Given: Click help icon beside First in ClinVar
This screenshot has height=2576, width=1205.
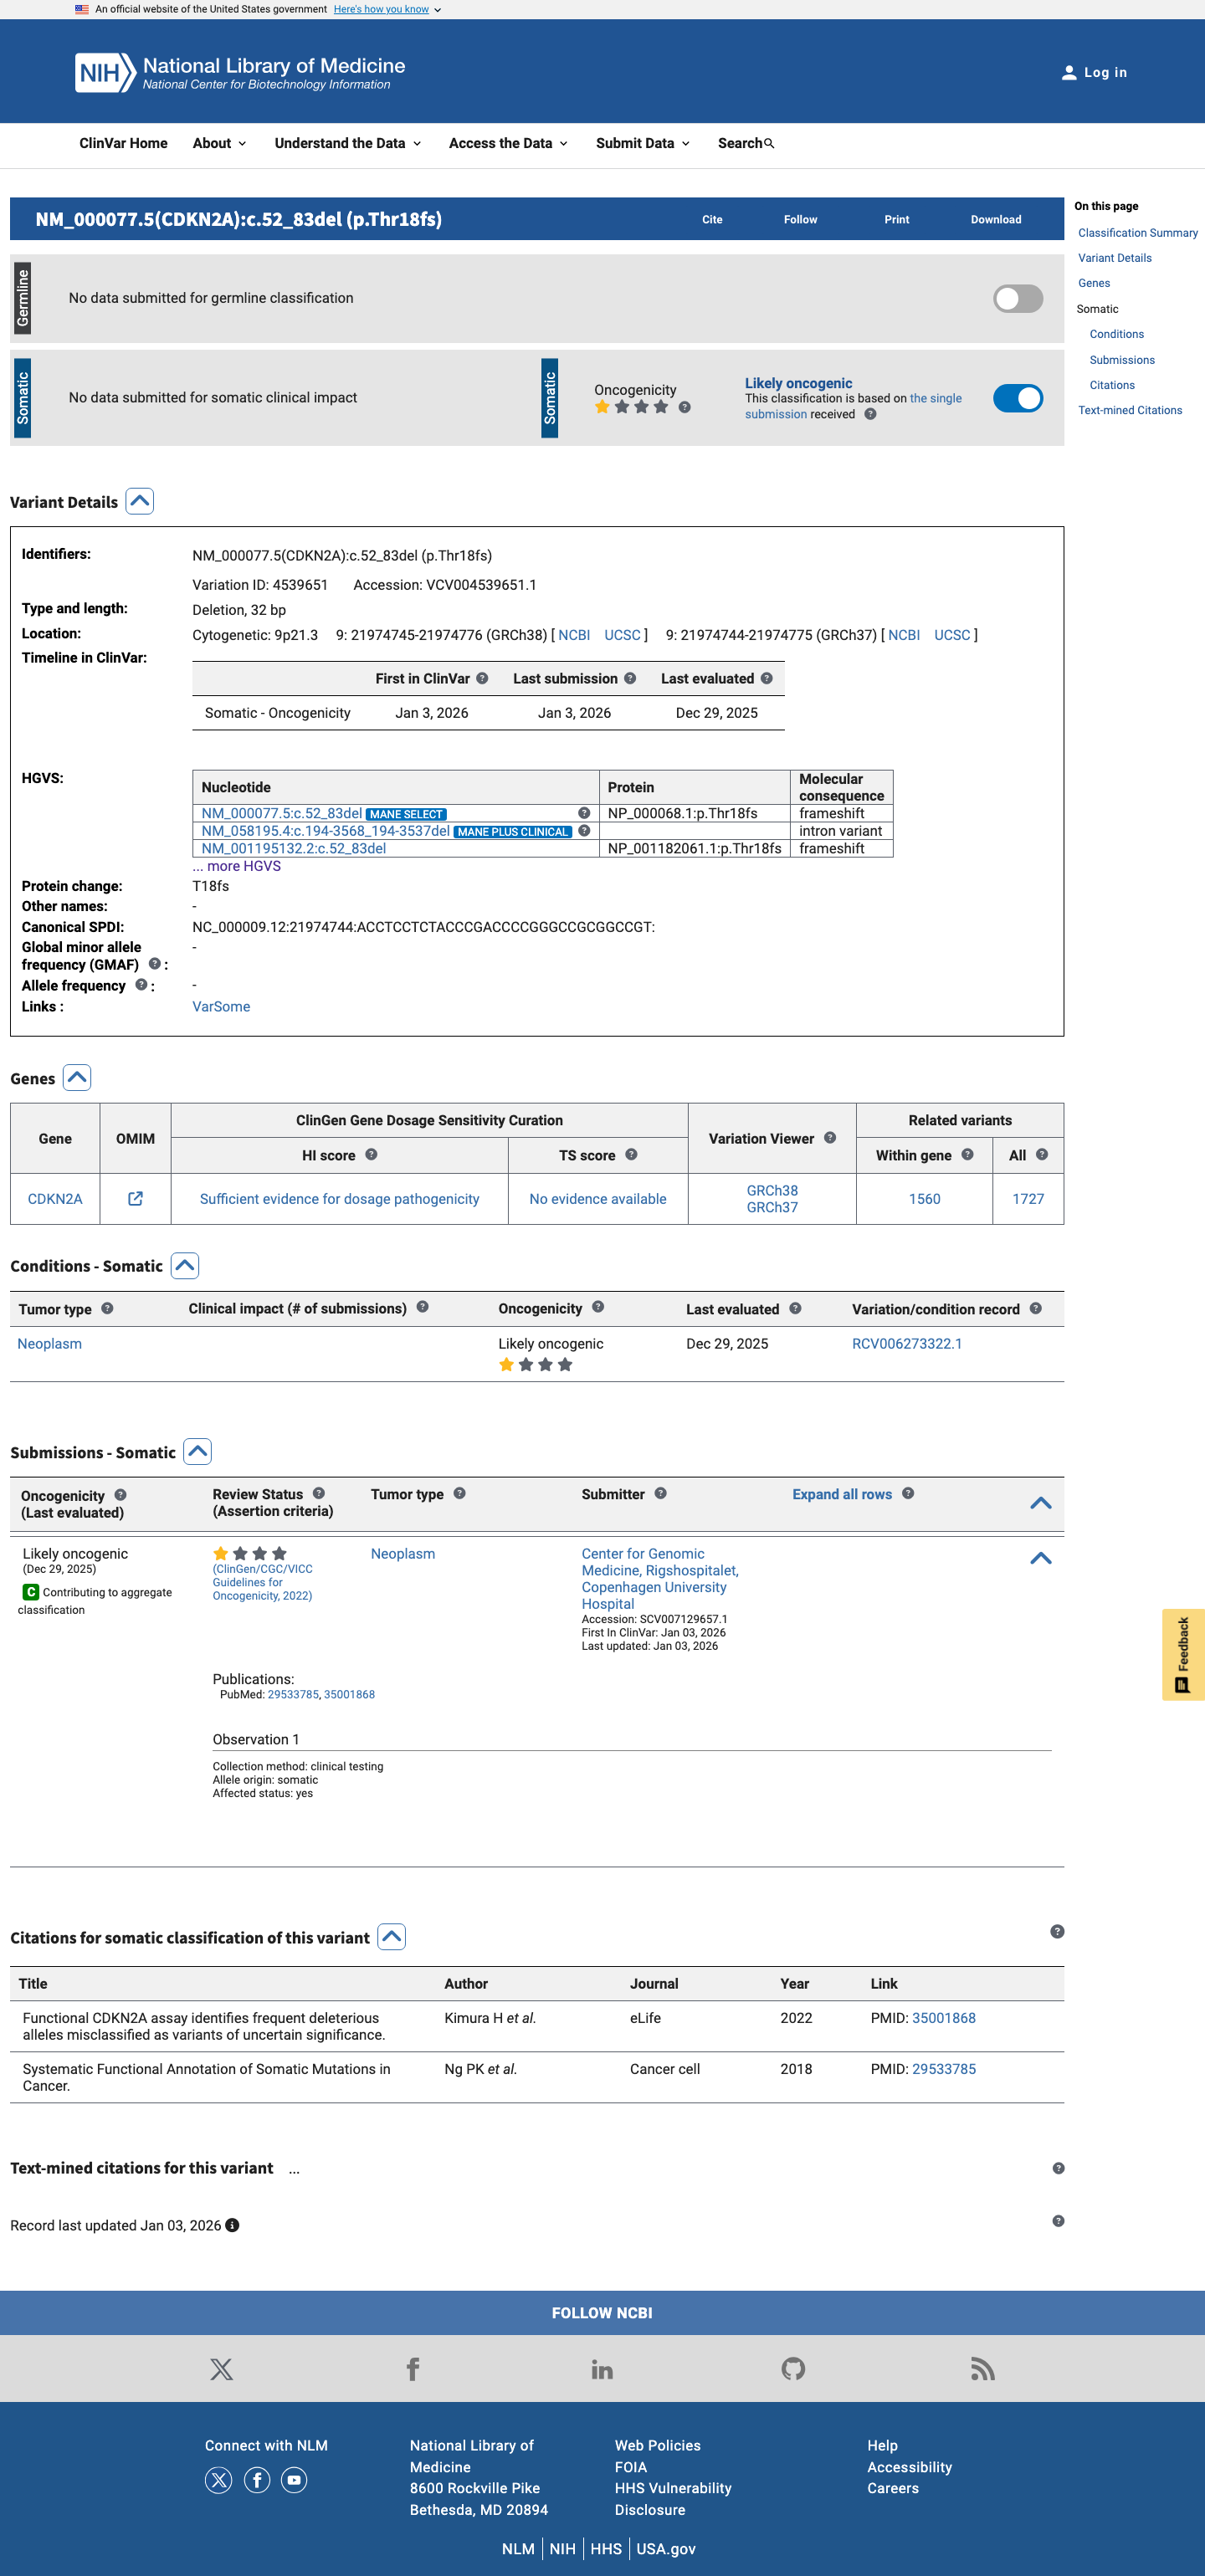Looking at the screenshot, I should (x=482, y=678).
